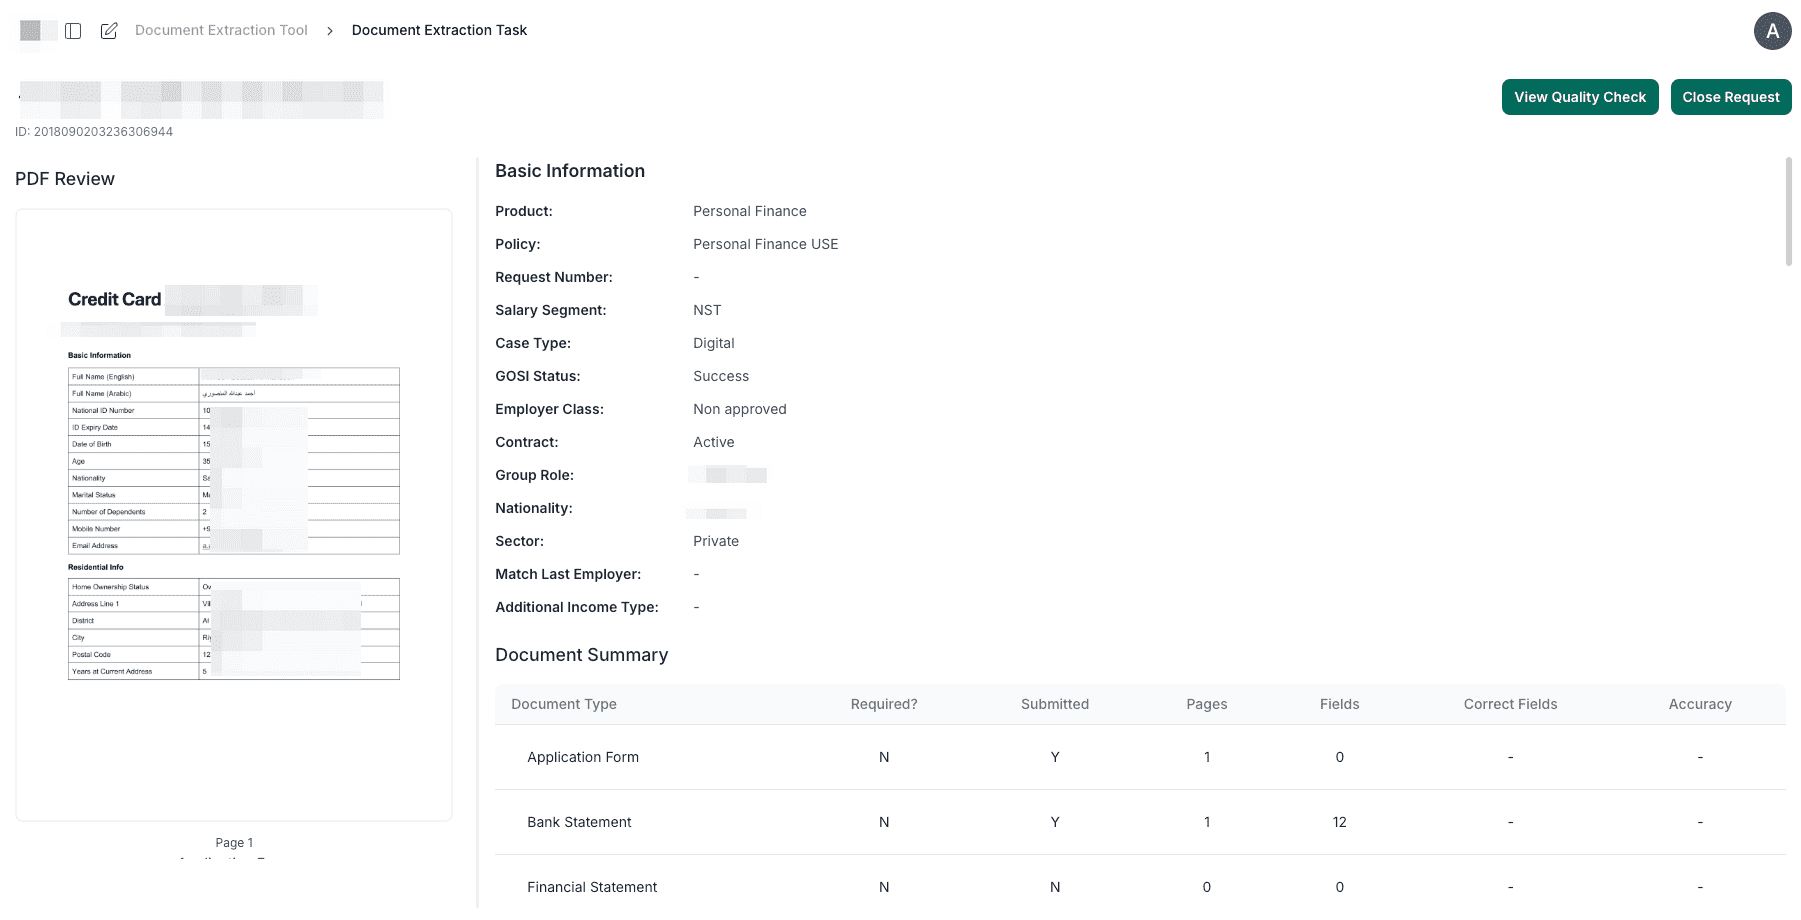Click the Match Last Employer label
Screen dimensions: 1801x920
pyautogui.click(x=568, y=574)
